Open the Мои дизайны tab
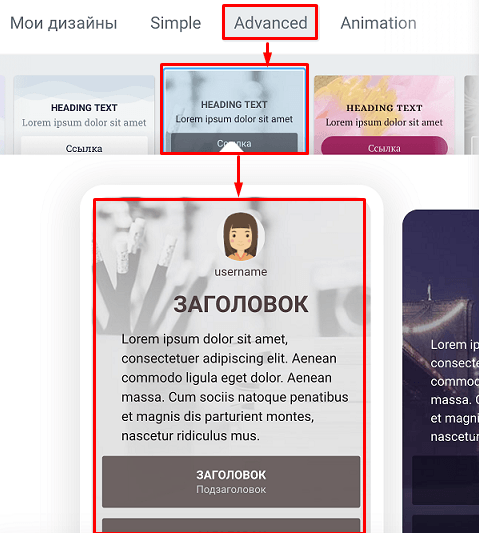Screen dimensions: 479x533 click(64, 23)
